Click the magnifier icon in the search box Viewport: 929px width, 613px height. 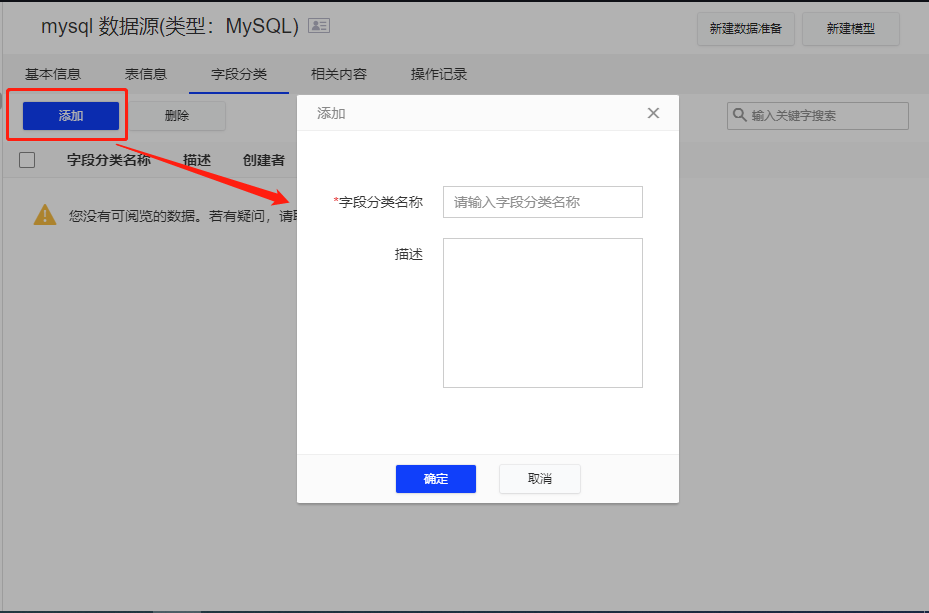740,116
